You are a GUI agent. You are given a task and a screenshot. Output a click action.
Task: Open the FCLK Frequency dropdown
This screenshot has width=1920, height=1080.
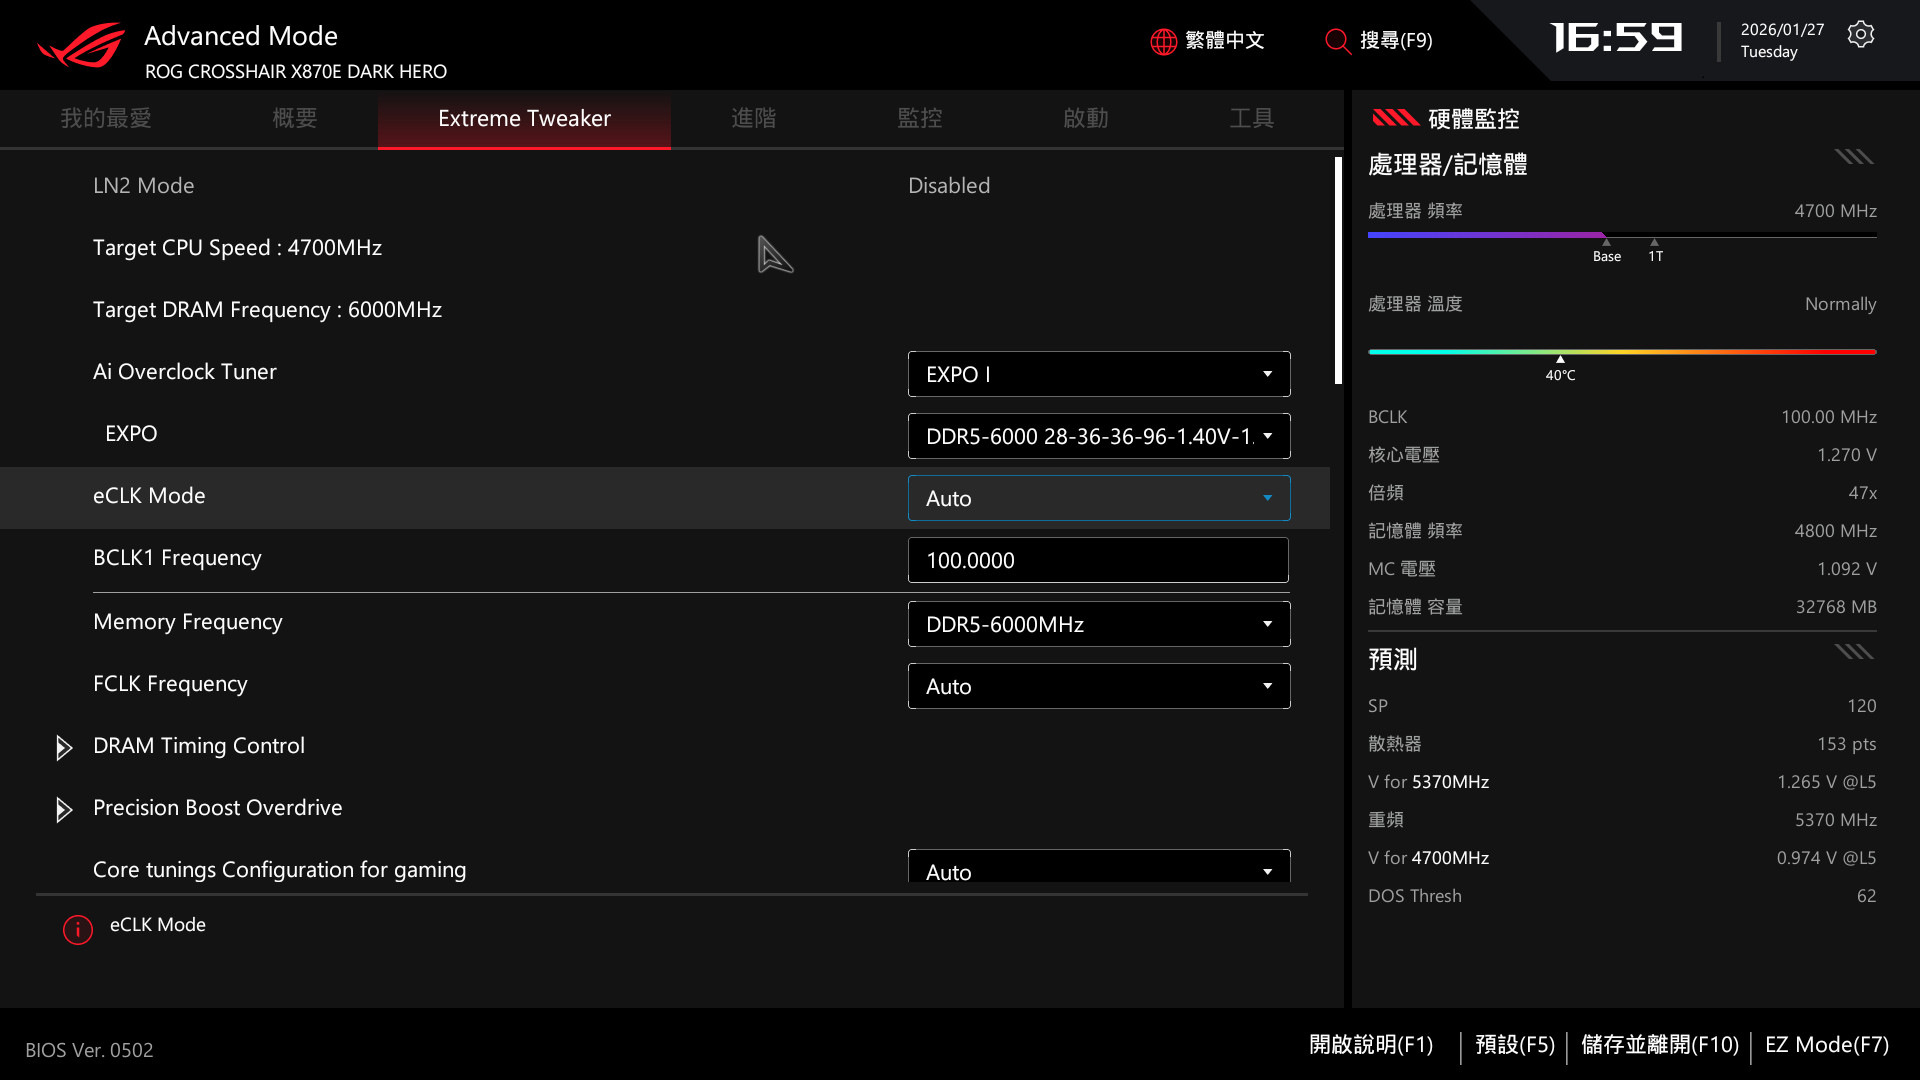[x=1098, y=686]
